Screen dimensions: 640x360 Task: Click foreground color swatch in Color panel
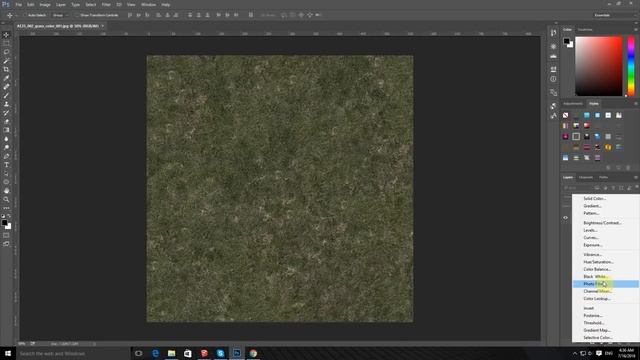(567, 41)
